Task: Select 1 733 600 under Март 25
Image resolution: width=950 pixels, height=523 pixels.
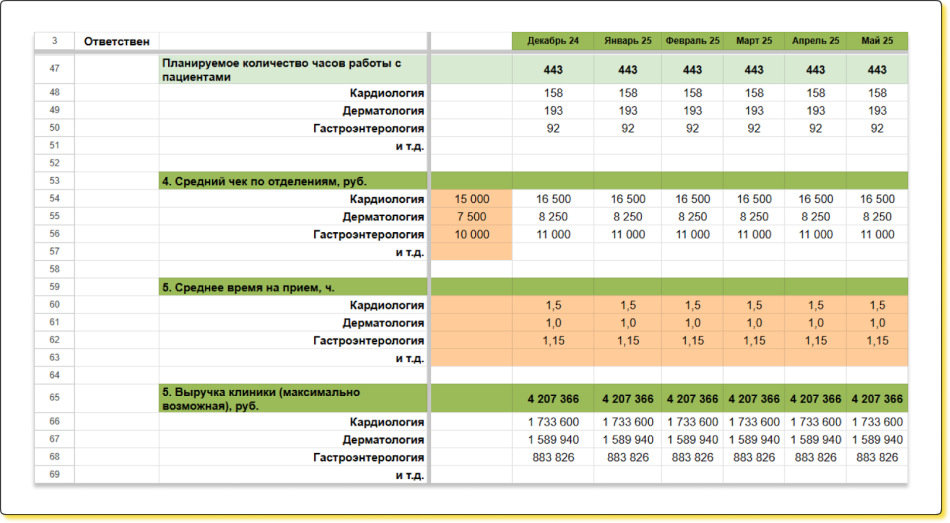Action: coord(754,423)
